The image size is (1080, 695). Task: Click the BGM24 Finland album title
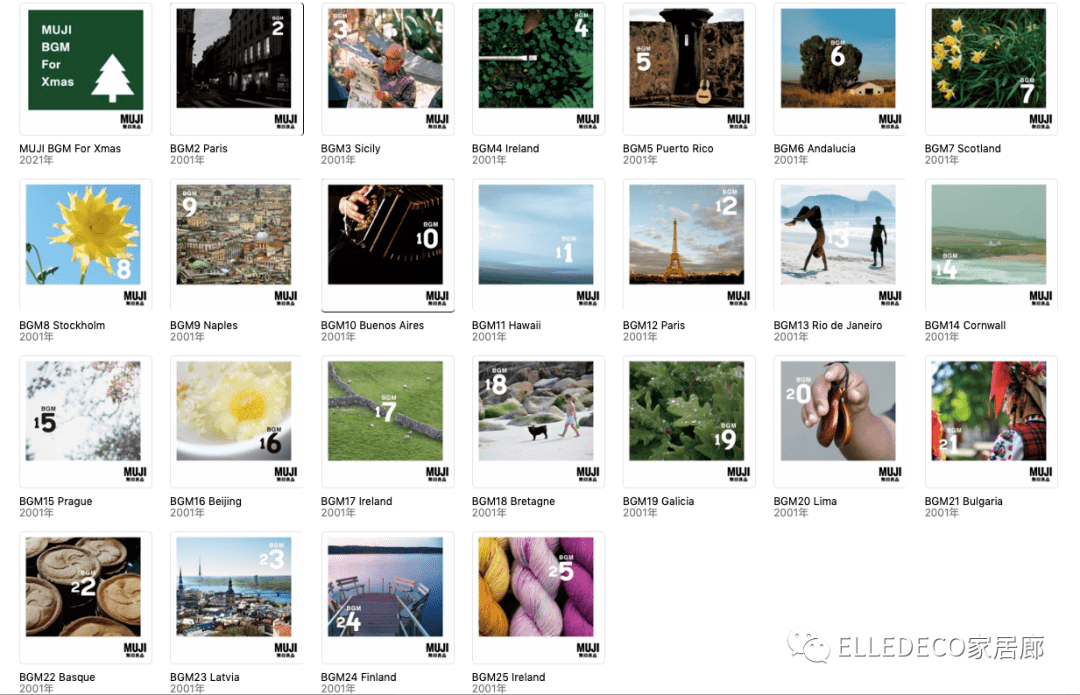[359, 677]
